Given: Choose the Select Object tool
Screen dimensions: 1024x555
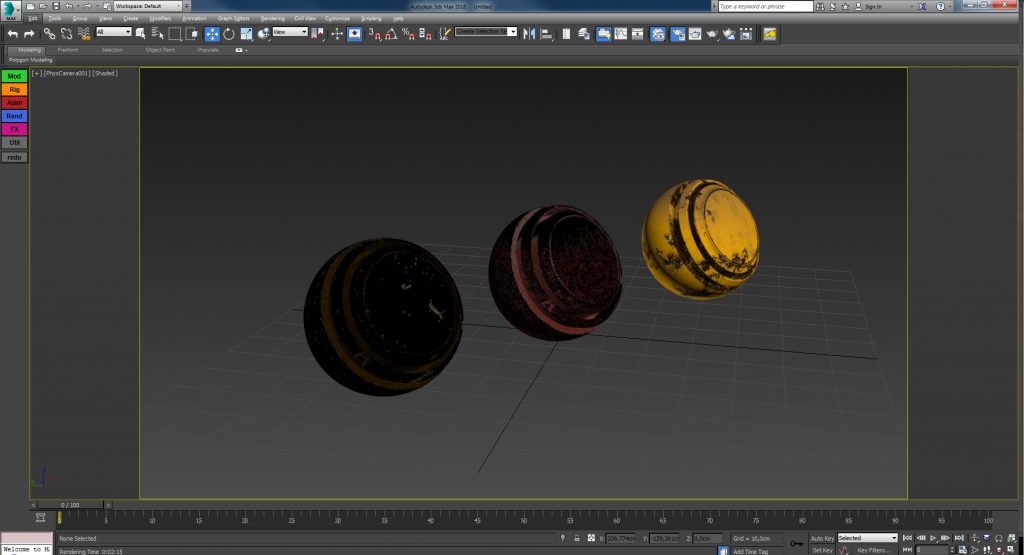Looking at the screenshot, I should click(140, 34).
